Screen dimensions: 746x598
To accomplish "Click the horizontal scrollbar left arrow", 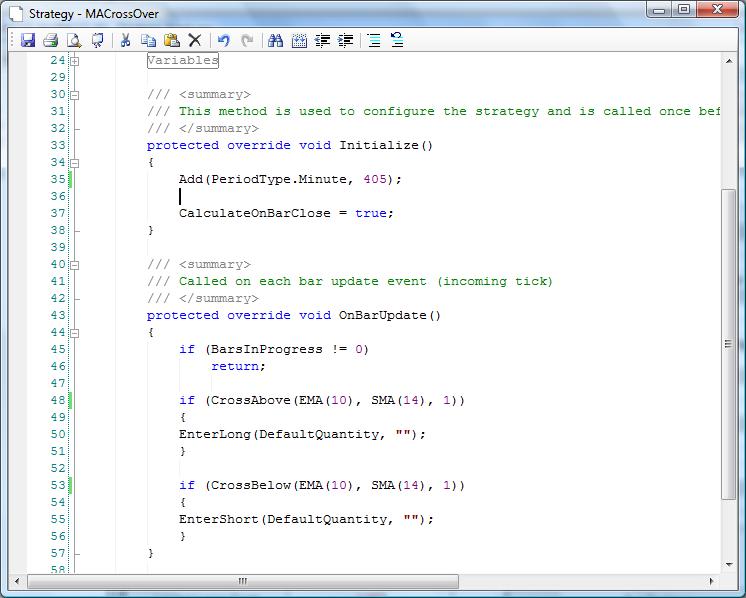I will tap(17, 581).
